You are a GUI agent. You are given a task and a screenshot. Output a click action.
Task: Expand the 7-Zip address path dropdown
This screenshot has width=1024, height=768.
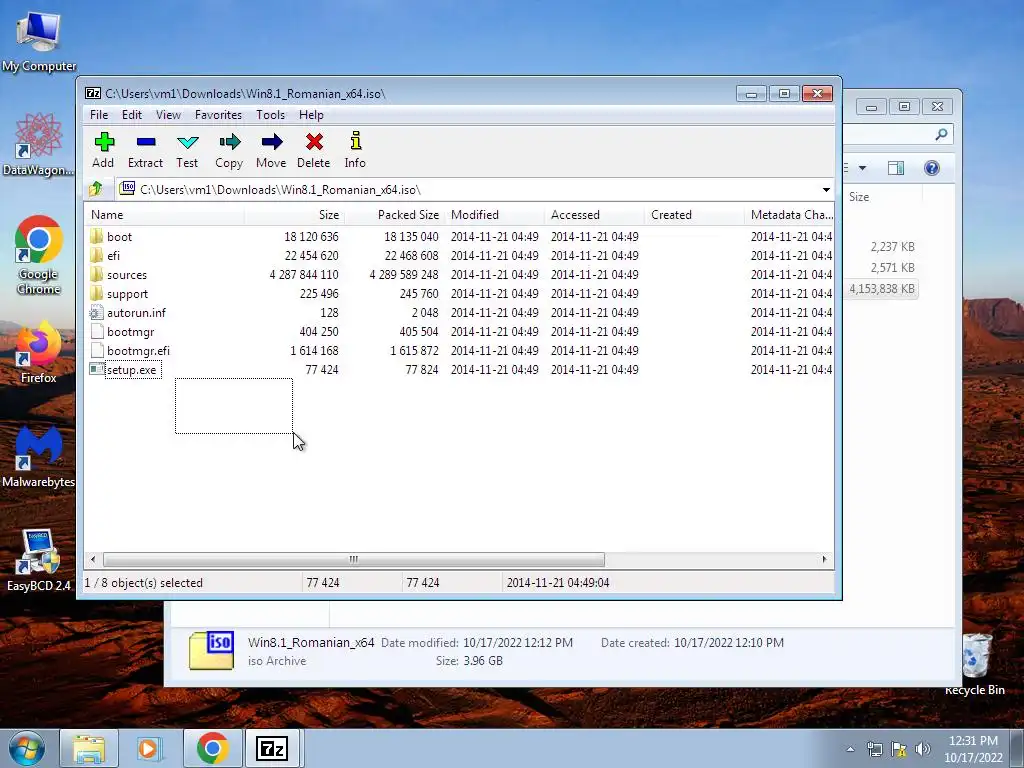click(x=826, y=189)
